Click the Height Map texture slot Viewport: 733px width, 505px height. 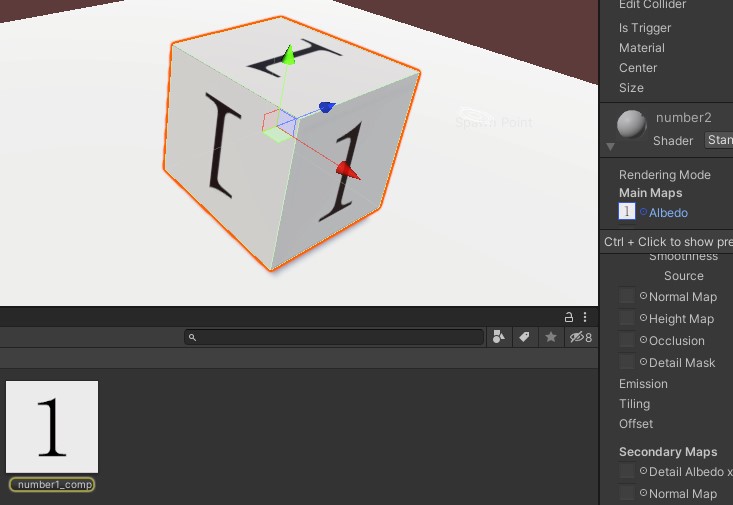point(627,318)
